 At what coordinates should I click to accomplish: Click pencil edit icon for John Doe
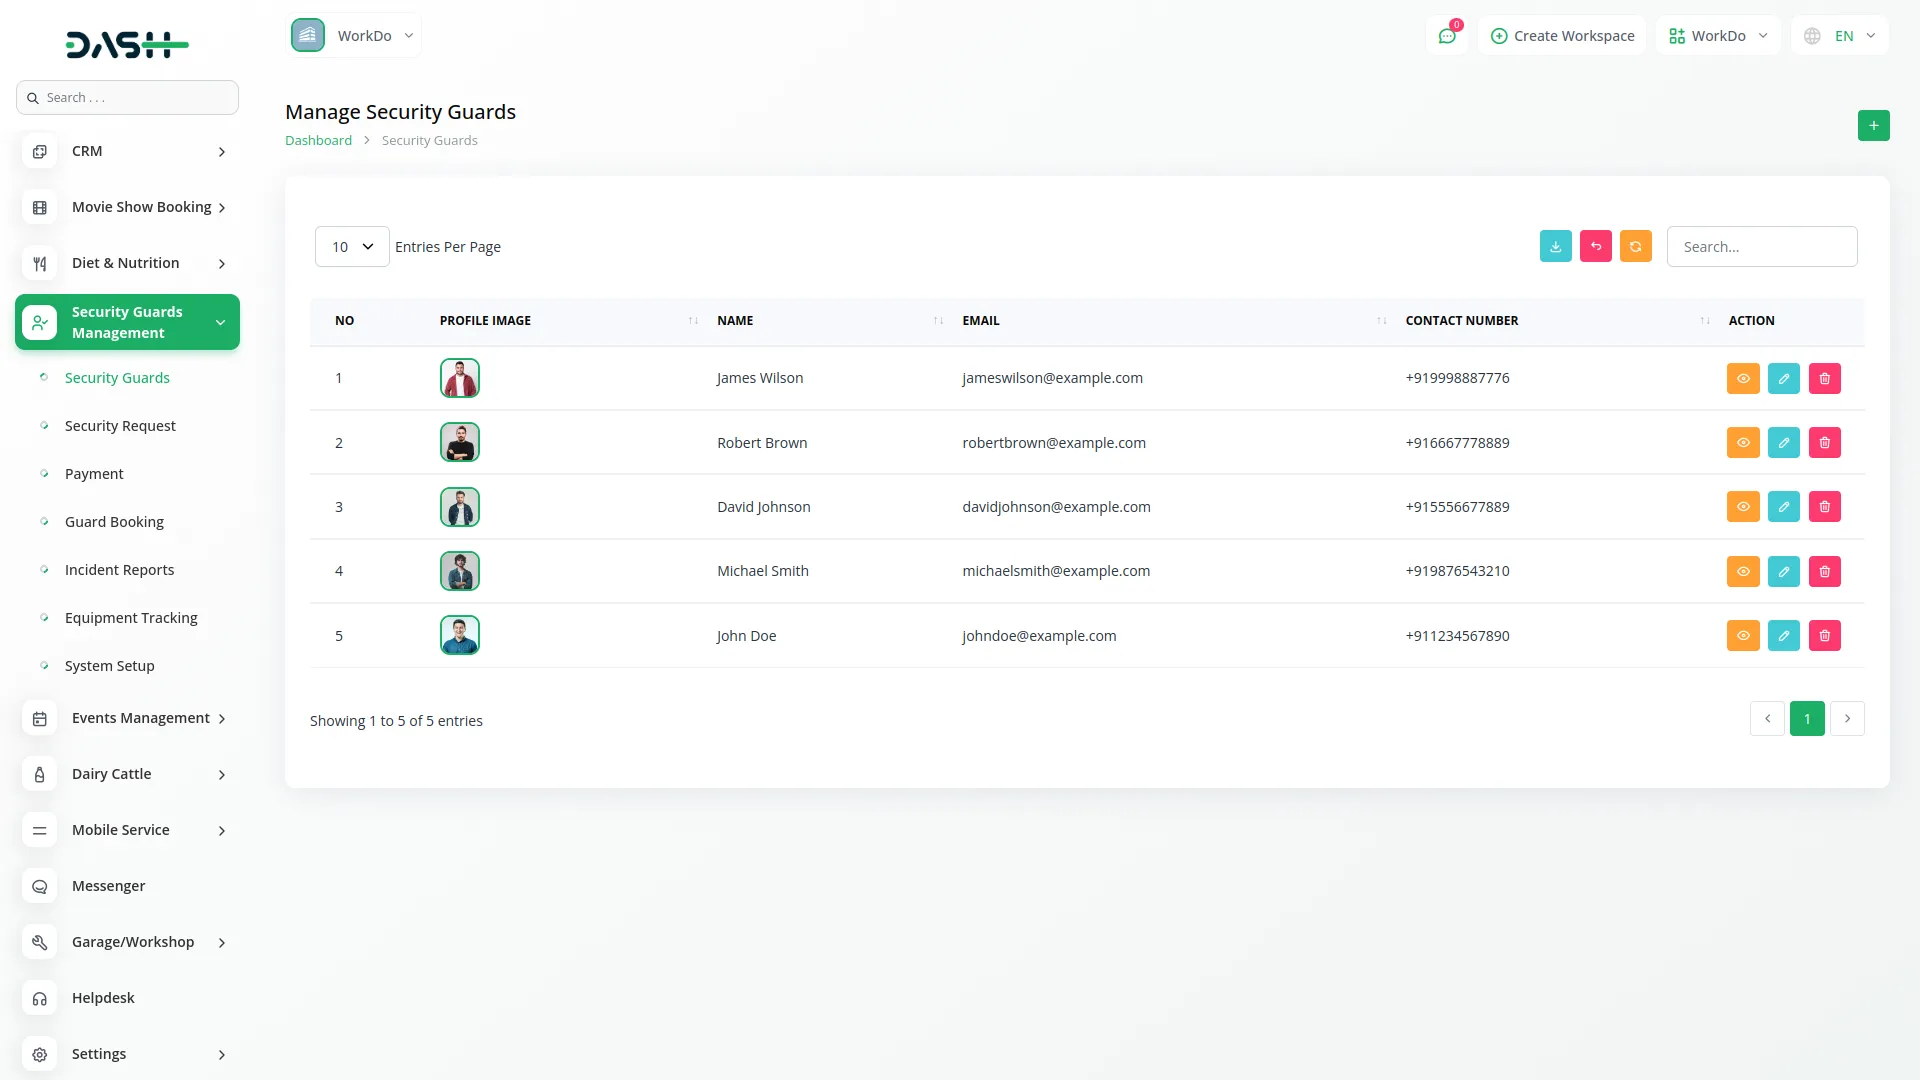pyautogui.click(x=1783, y=636)
